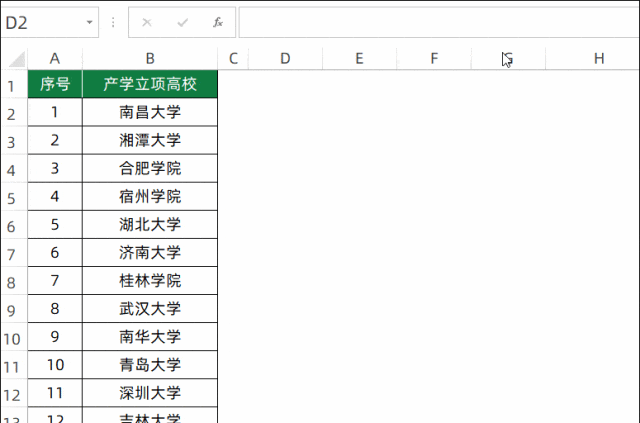The width and height of the screenshot is (640, 423).
Task: Select column H header
Action: tap(593, 59)
